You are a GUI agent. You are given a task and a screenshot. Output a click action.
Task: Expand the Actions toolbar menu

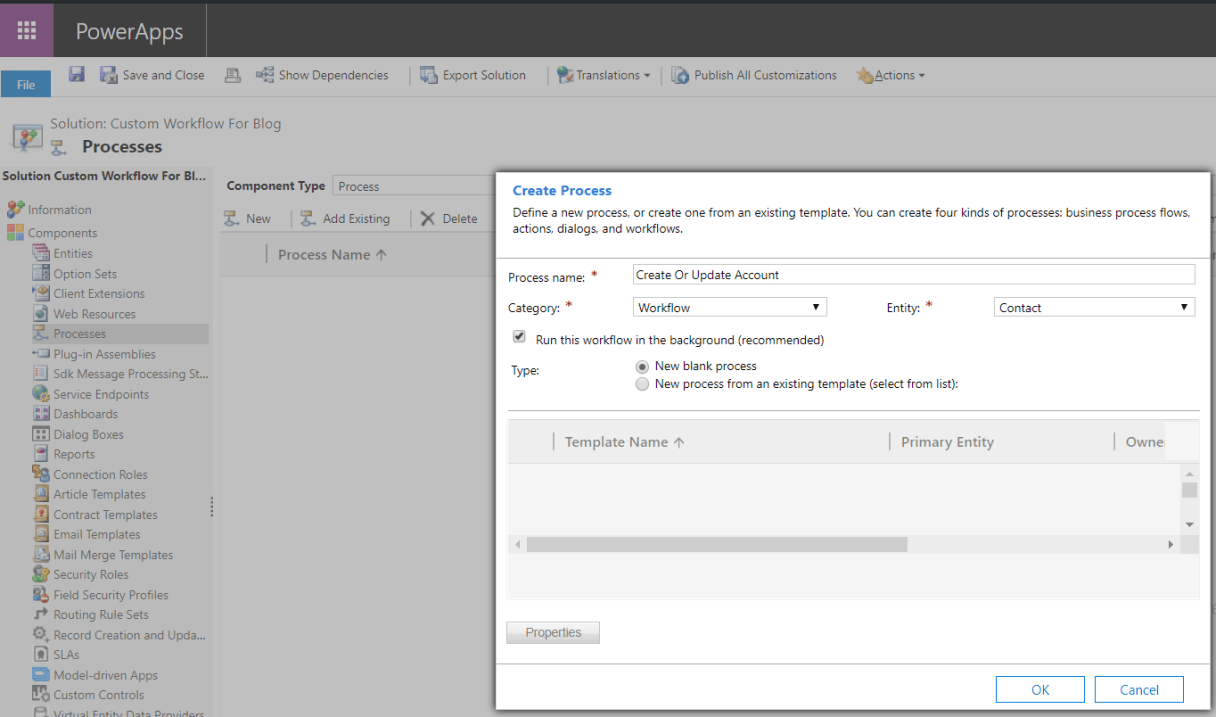click(890, 74)
